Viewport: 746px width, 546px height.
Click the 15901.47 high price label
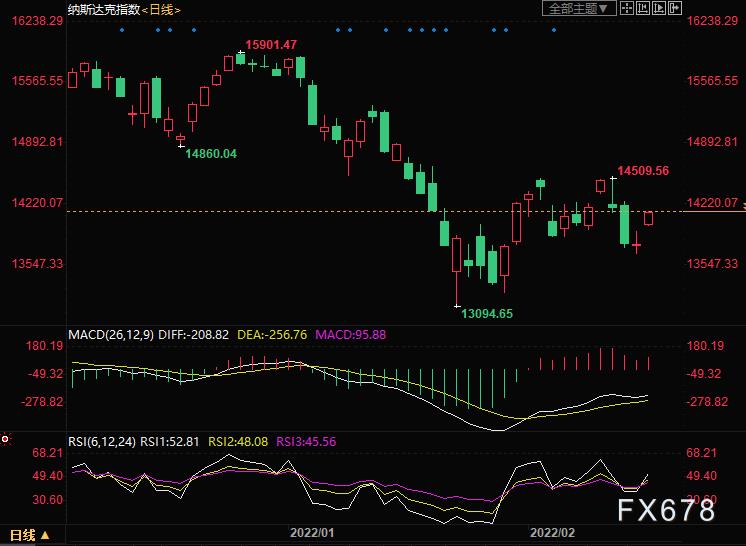(x=271, y=45)
